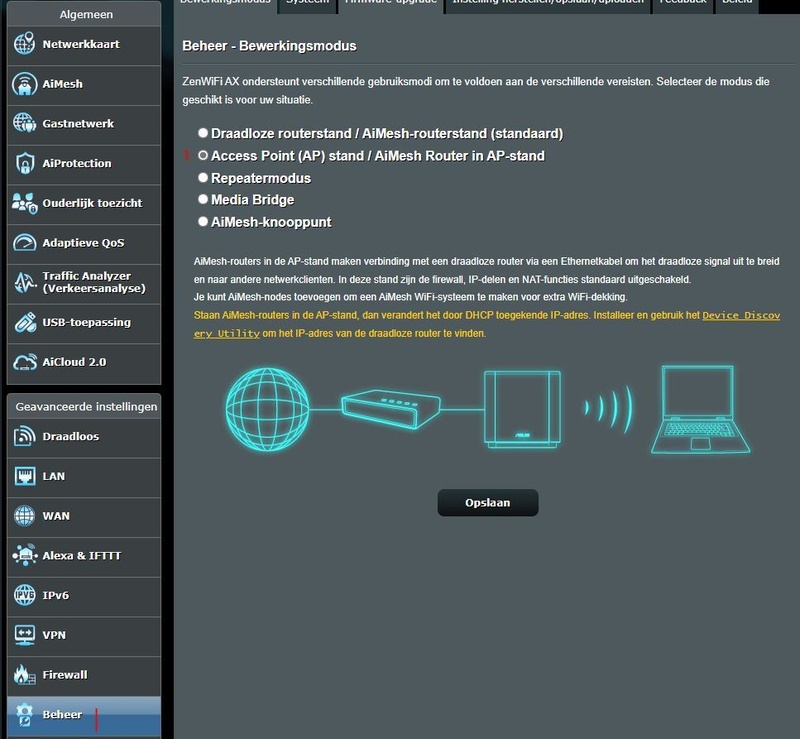
Task: Open LAN settings via its ethernet port icon
Action: (x=24, y=476)
